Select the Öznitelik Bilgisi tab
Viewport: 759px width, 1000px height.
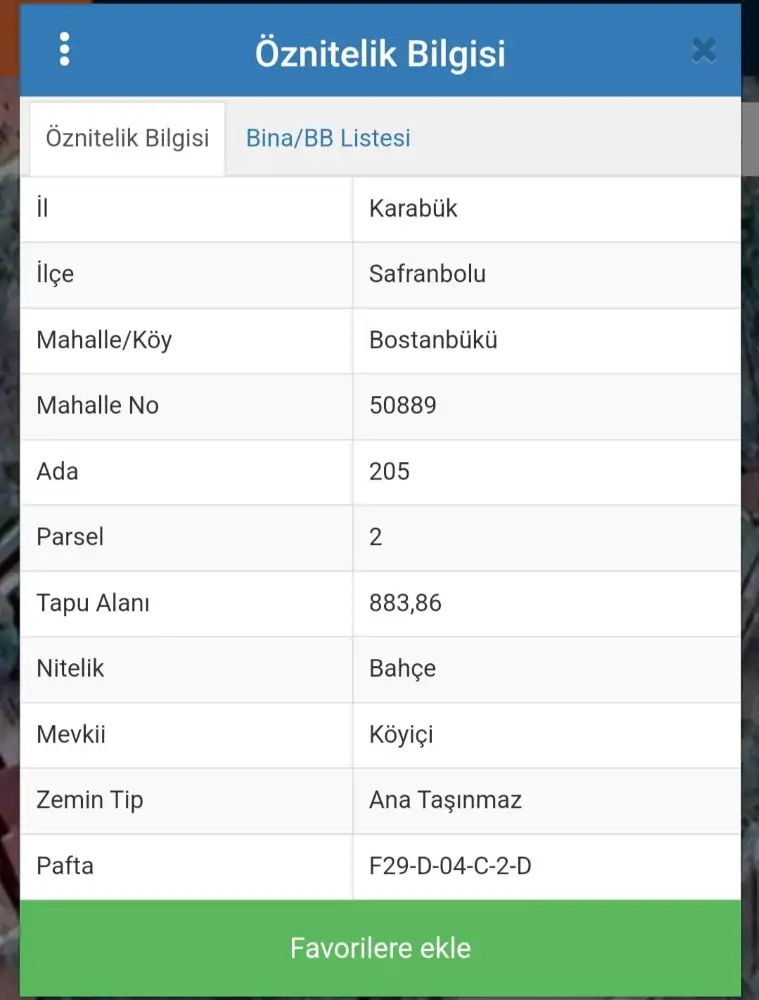(x=127, y=138)
